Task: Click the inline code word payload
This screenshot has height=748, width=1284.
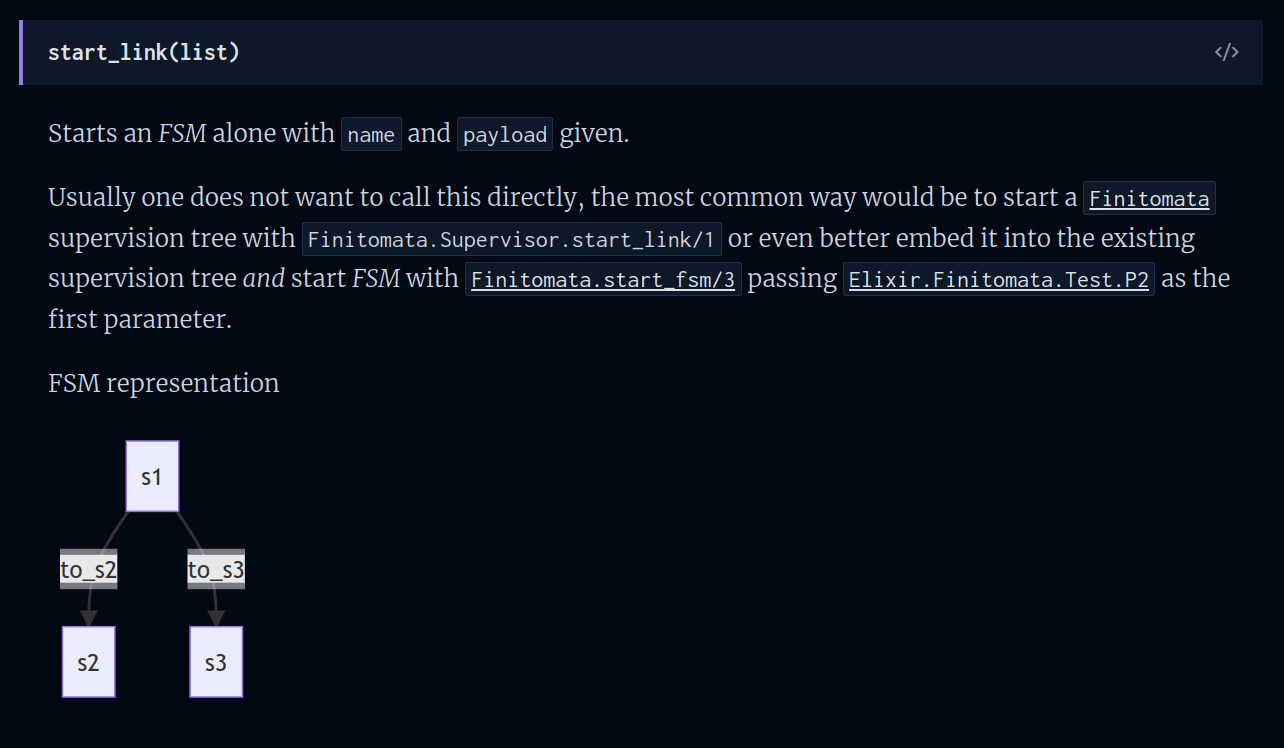Action: coord(505,134)
